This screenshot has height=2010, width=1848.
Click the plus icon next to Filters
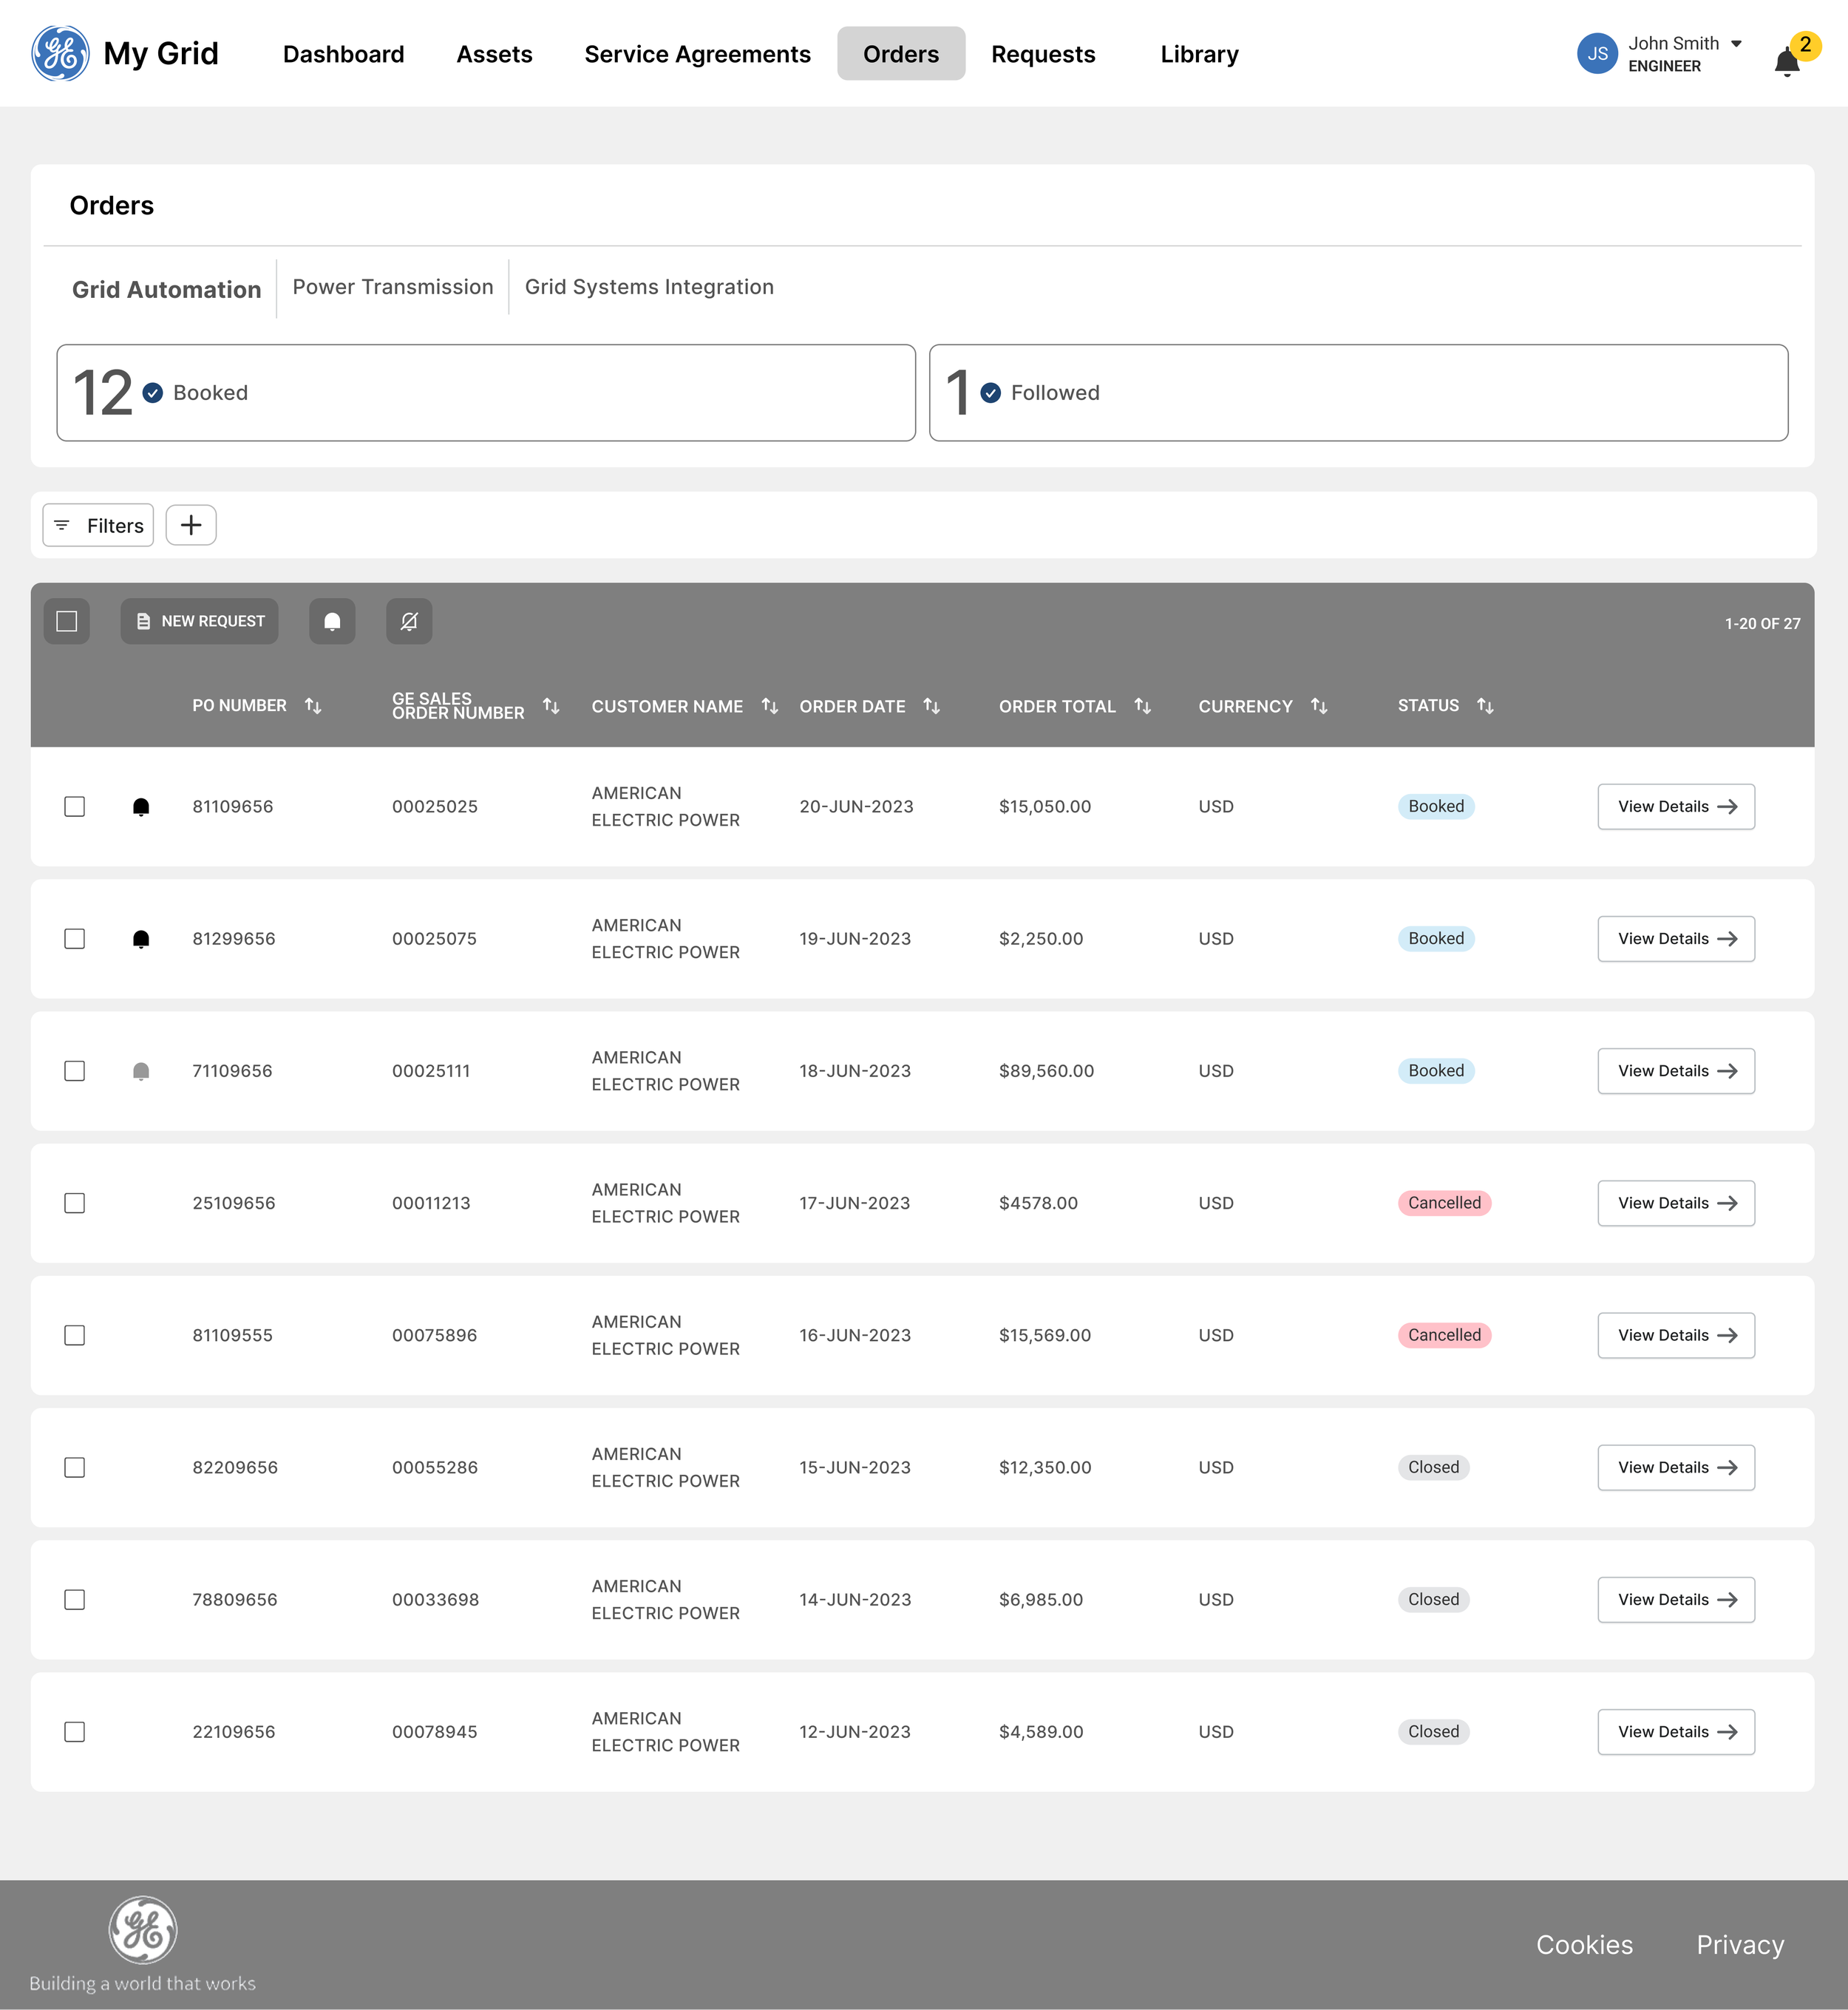tap(191, 525)
